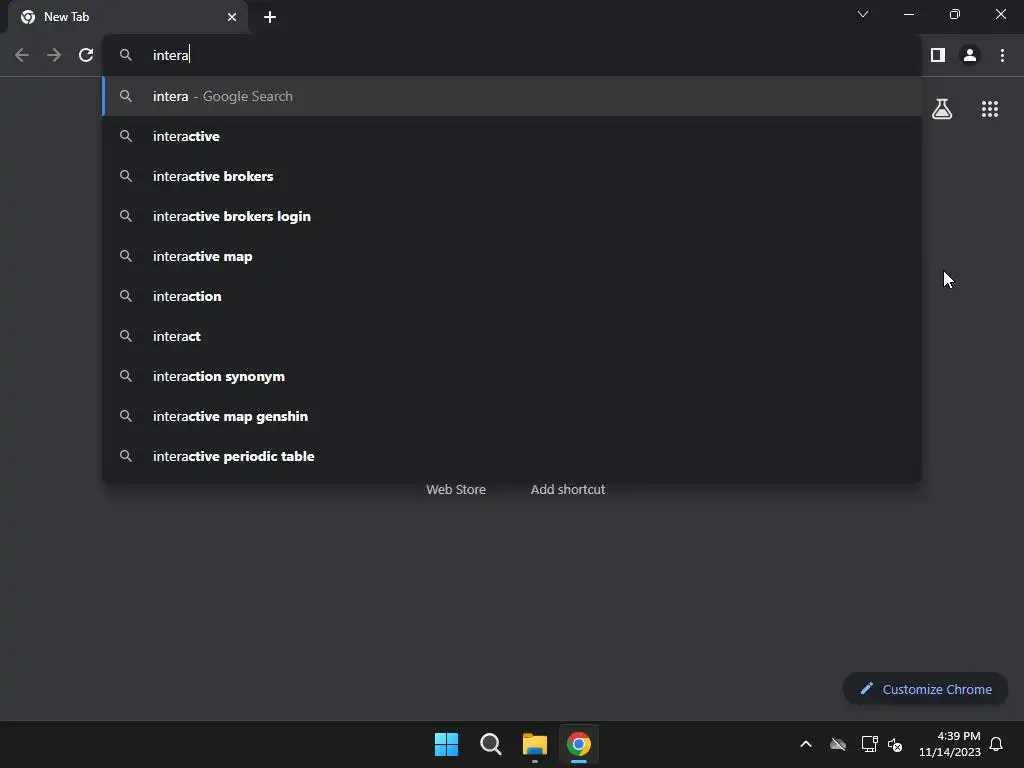Select the 'interact' suggestion
The width and height of the screenshot is (1024, 768).
pyautogui.click(x=512, y=336)
